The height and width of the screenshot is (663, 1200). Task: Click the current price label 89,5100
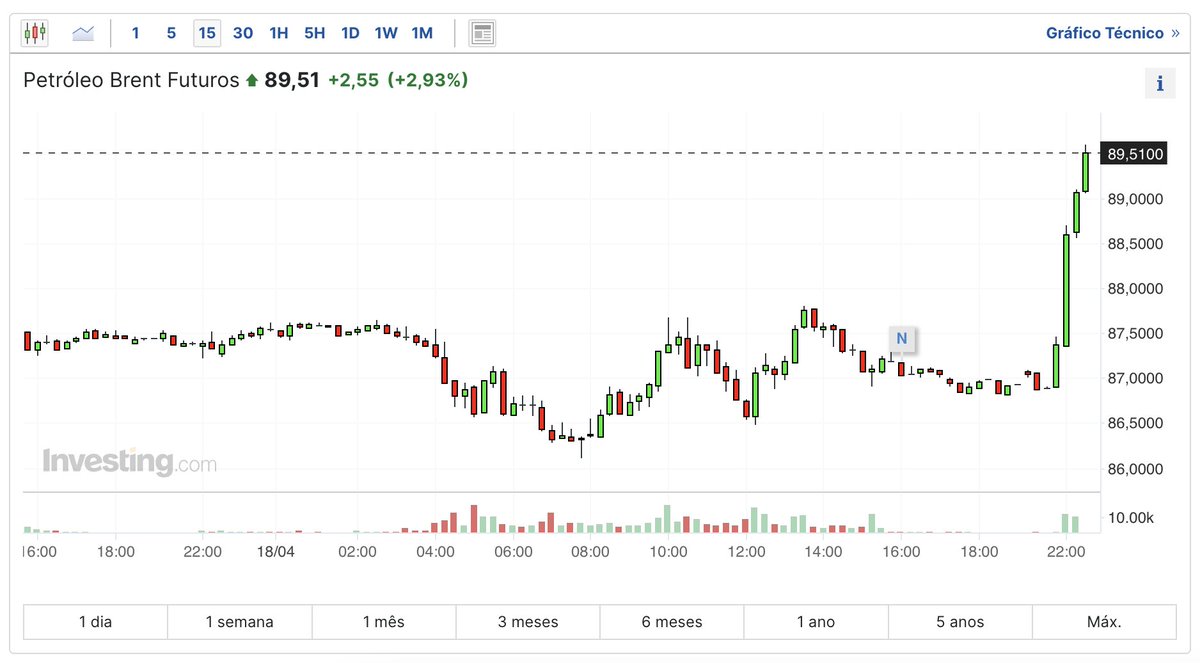pos(1135,154)
